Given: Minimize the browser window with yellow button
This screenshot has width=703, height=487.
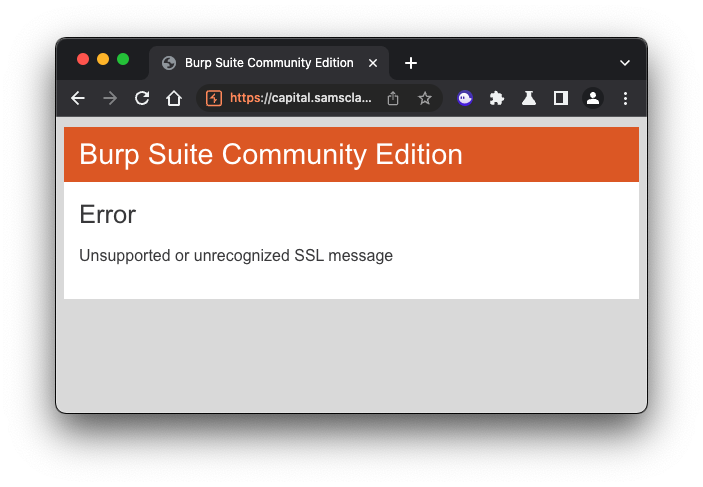Looking at the screenshot, I should (x=103, y=59).
